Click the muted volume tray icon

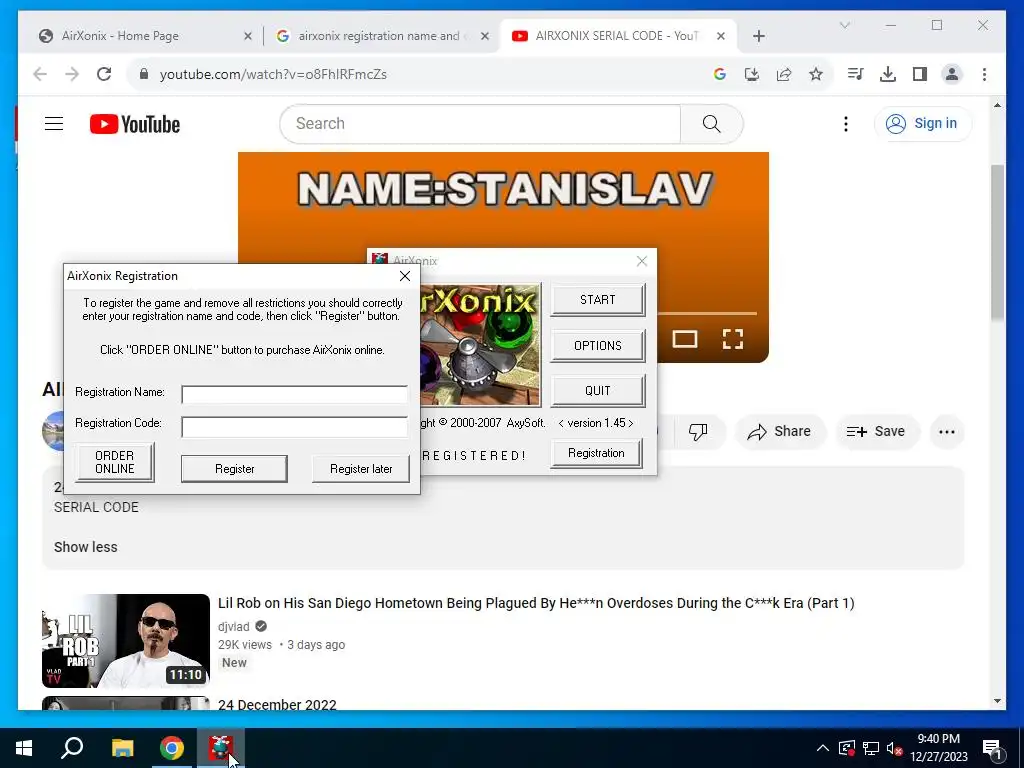[x=895, y=748]
